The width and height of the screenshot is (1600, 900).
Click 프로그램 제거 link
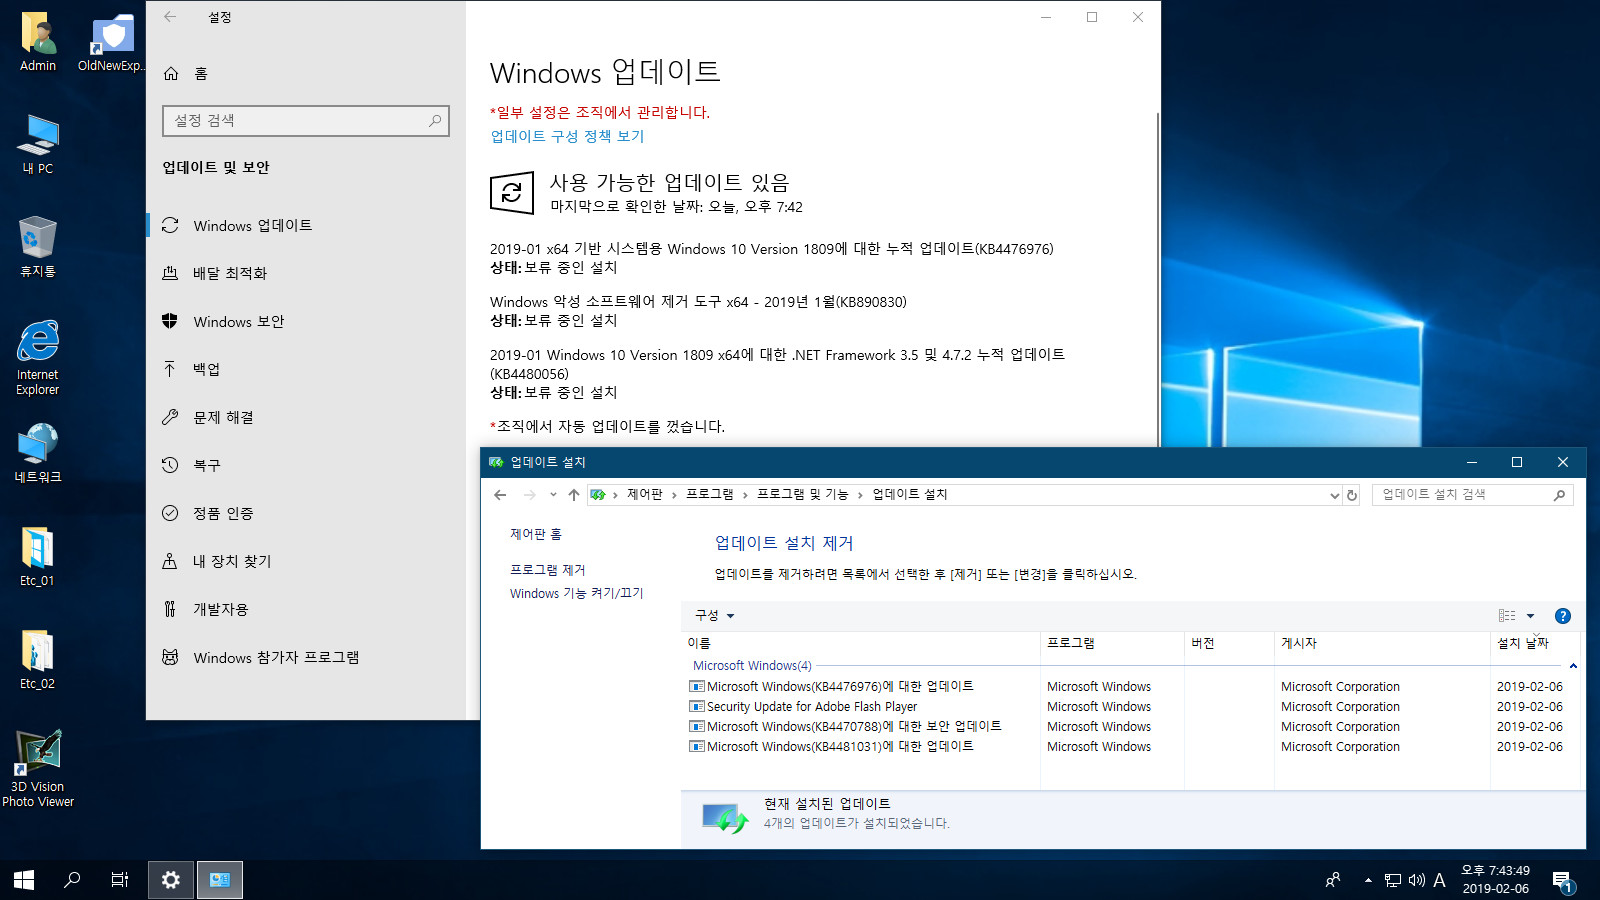coord(548,570)
